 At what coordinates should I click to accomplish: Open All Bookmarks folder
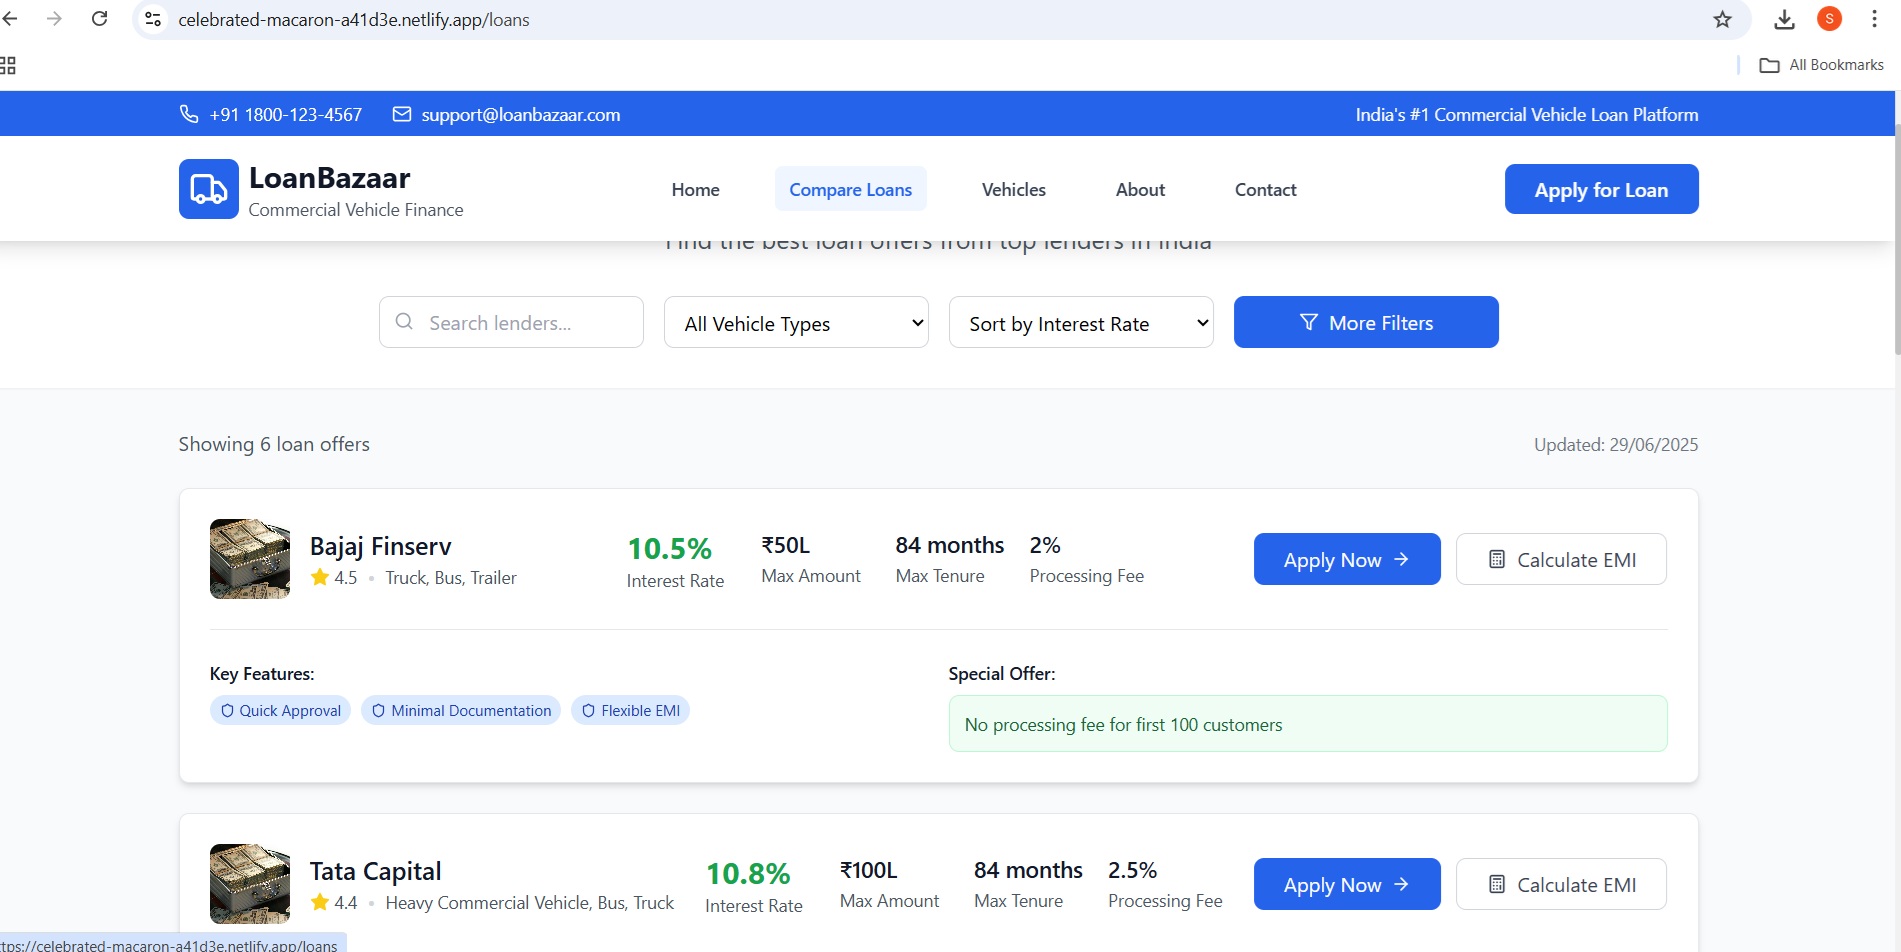pos(1821,65)
